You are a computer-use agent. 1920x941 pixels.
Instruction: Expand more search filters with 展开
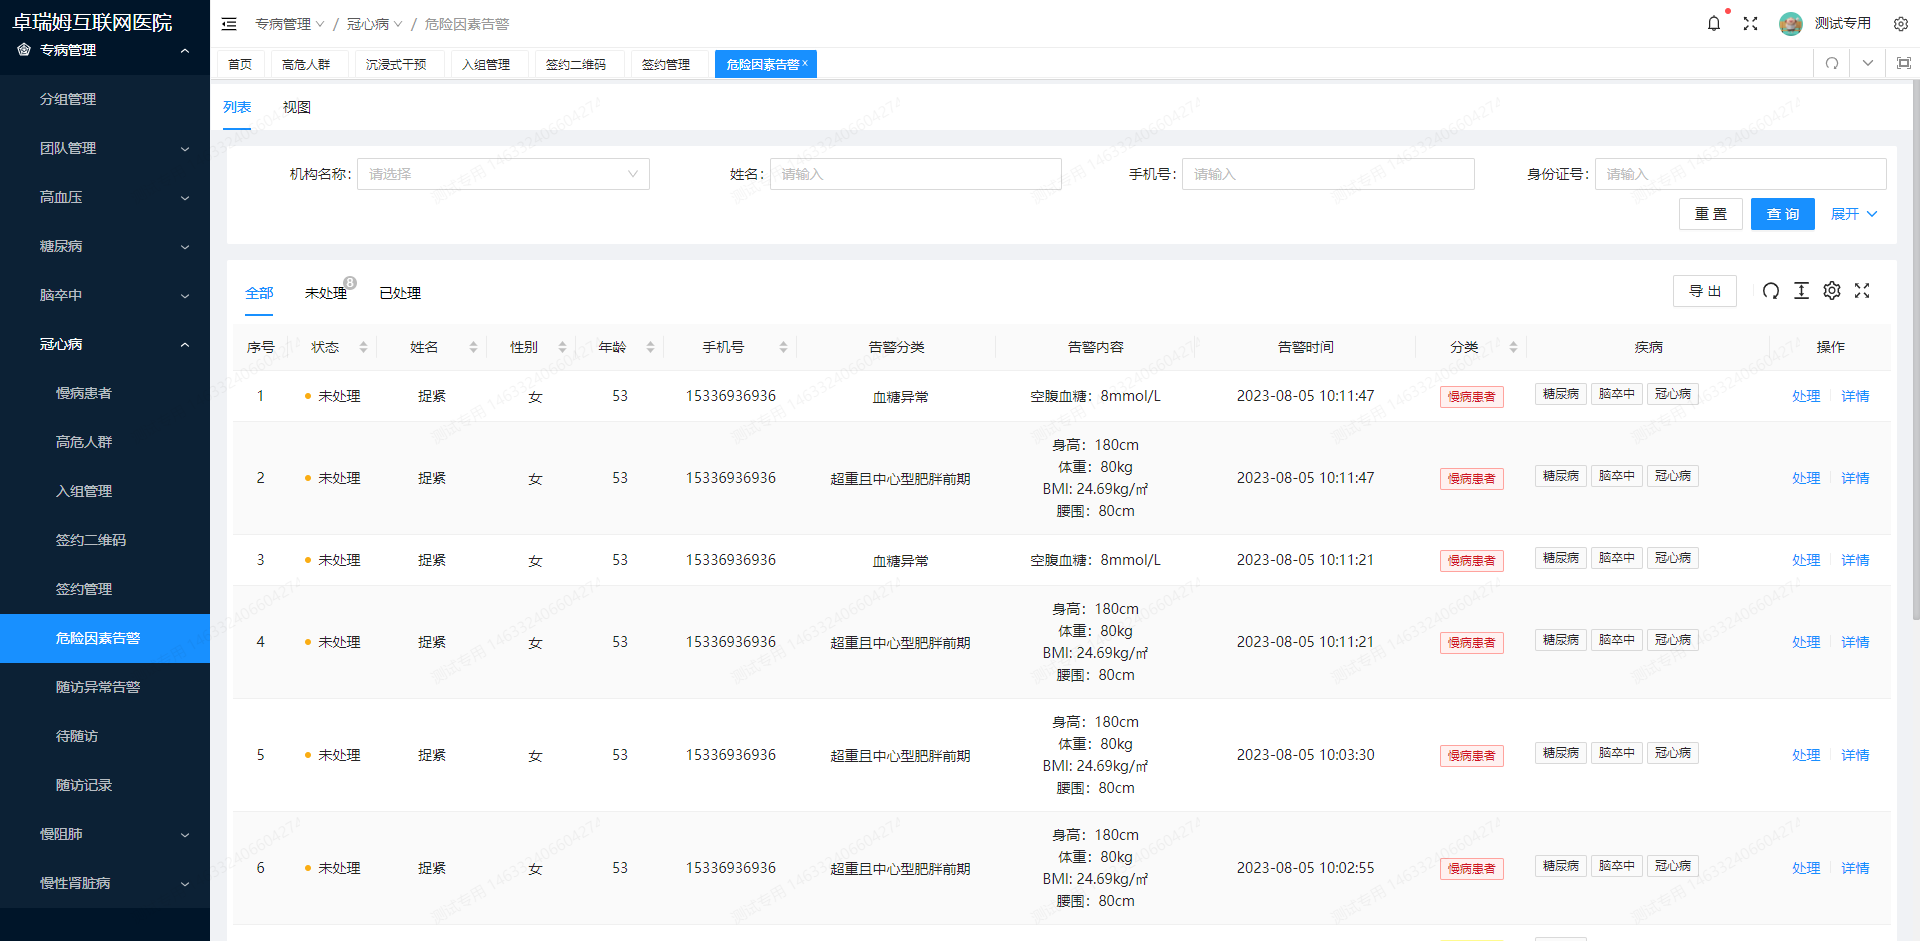1854,214
